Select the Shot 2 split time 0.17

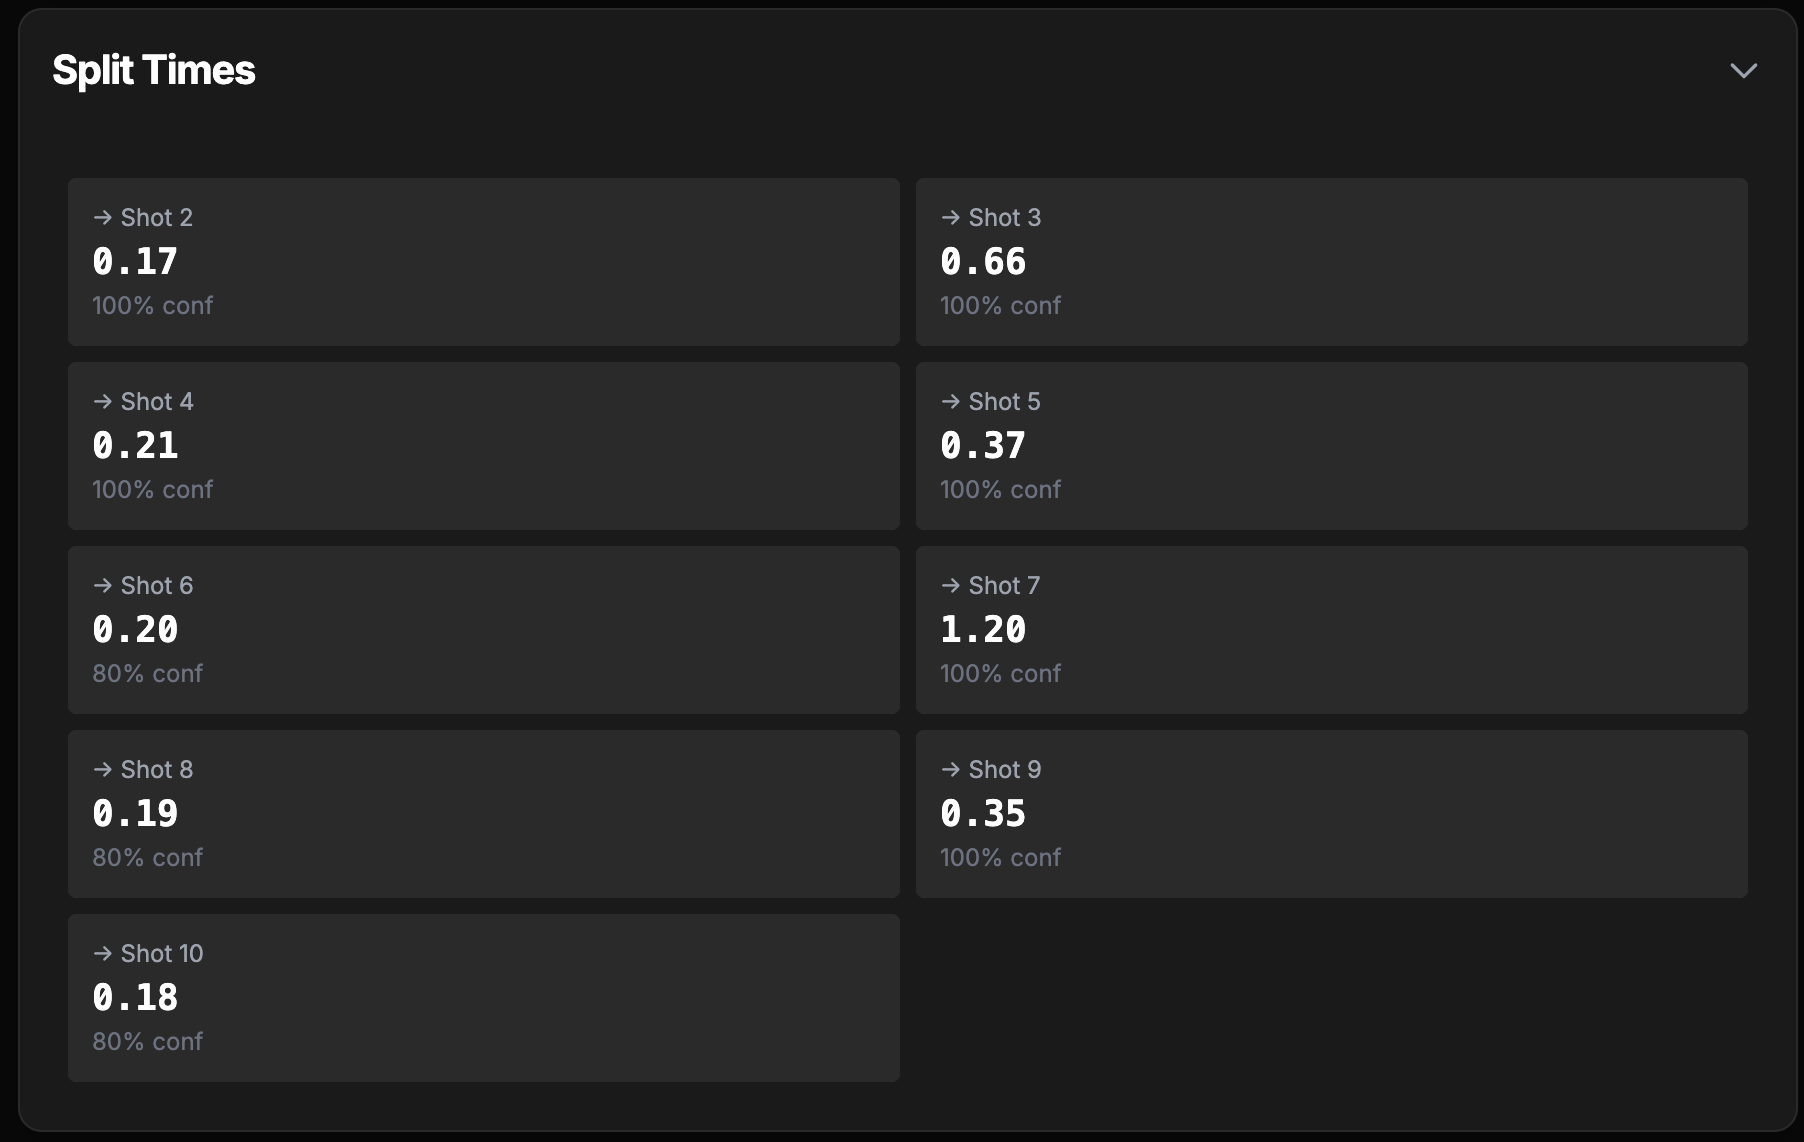pyautogui.click(x=135, y=261)
